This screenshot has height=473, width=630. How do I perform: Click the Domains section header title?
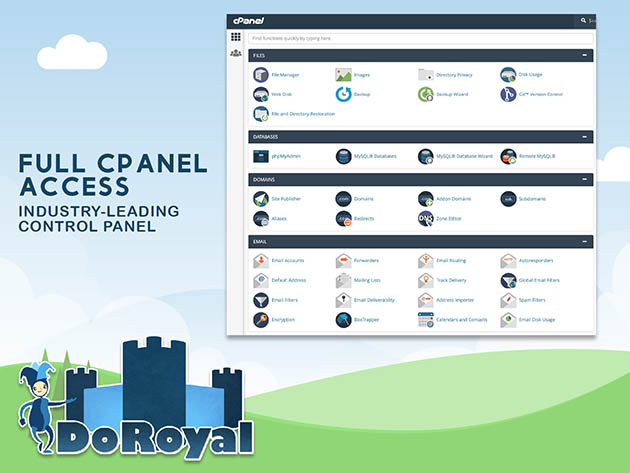[264, 180]
